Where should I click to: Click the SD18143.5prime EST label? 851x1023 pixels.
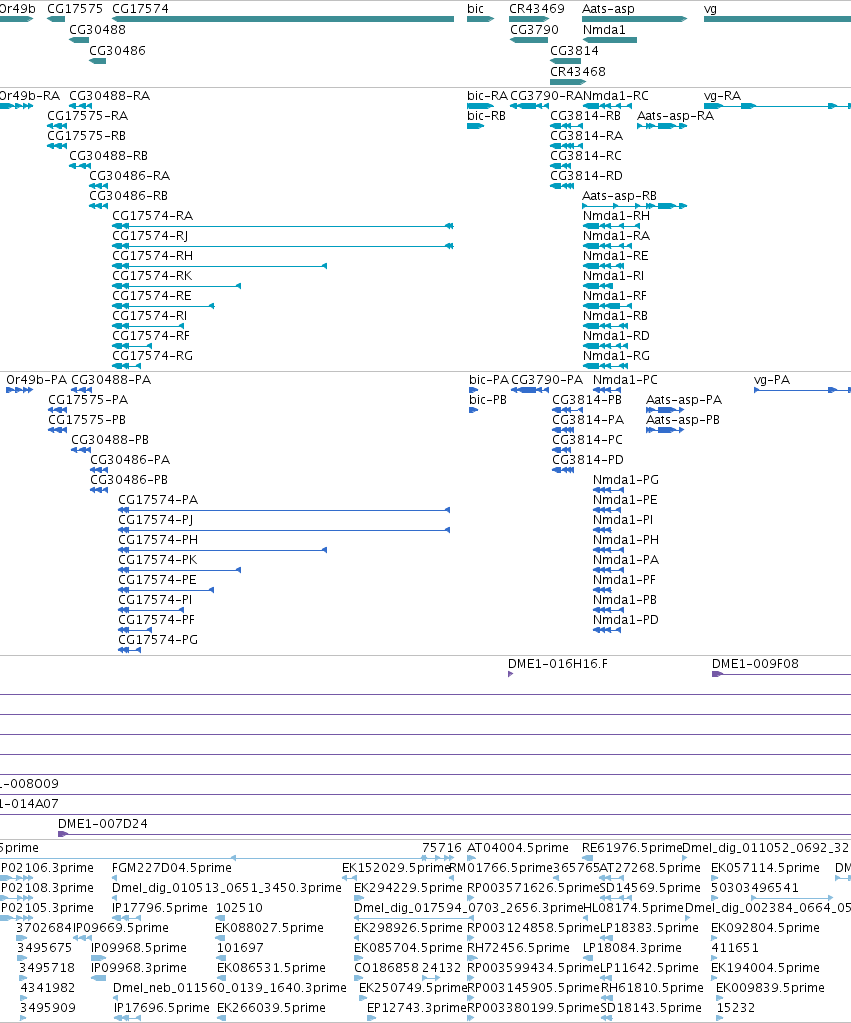coord(651,1008)
